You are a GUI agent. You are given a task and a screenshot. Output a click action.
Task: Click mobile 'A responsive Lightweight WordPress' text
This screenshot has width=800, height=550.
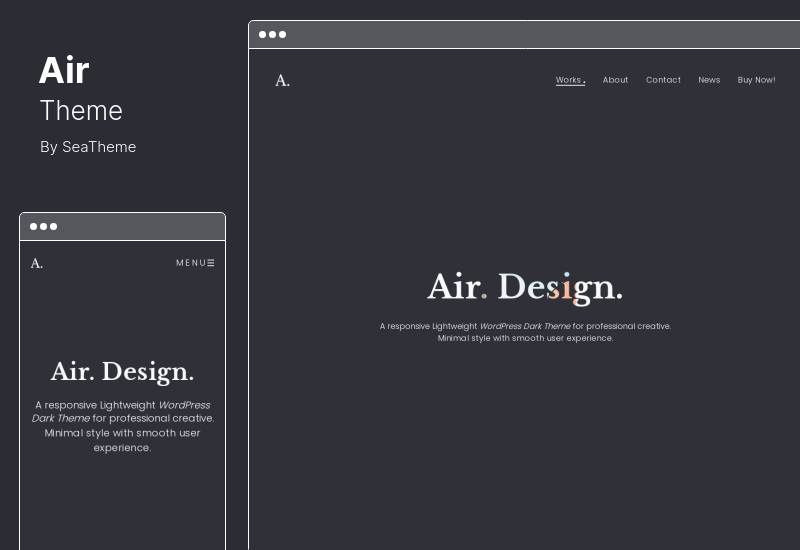122,405
